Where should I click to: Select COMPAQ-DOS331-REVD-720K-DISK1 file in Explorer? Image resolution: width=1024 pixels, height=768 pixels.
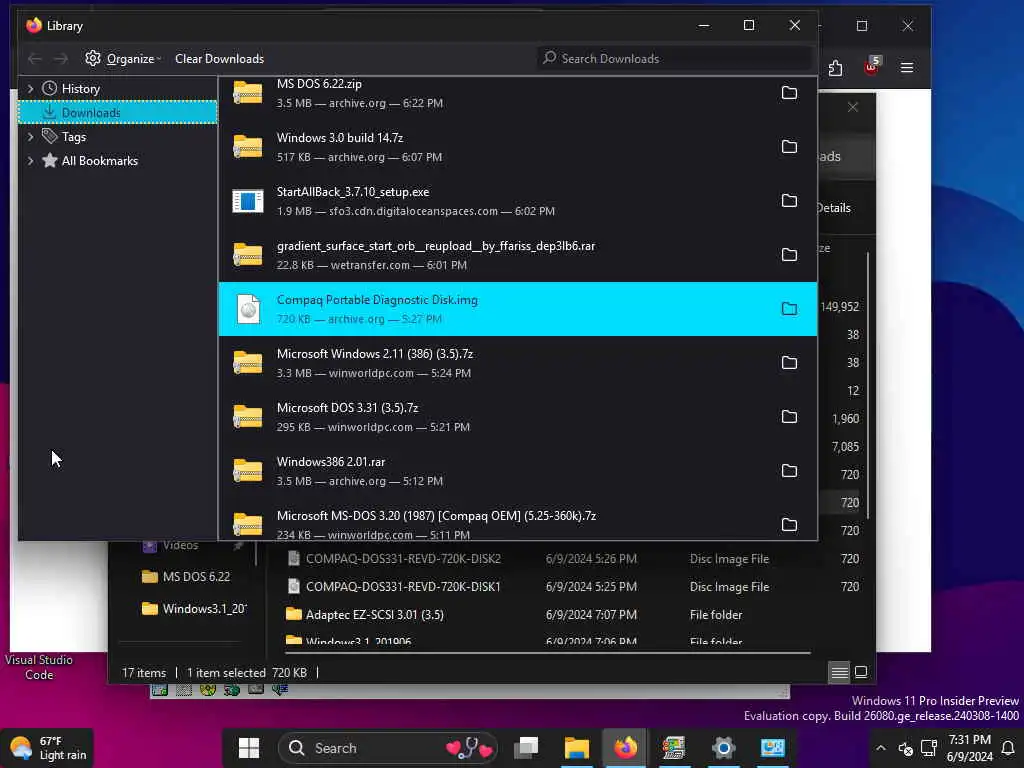click(403, 586)
